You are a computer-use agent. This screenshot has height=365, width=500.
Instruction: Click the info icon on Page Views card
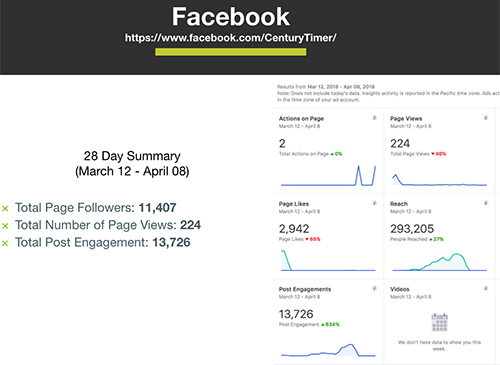pos(486,118)
